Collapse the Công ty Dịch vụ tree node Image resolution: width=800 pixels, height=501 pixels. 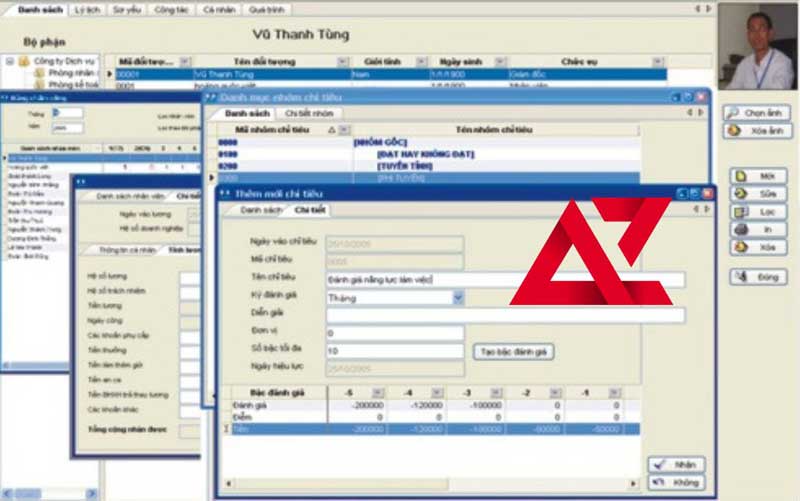pyautogui.click(x=10, y=61)
